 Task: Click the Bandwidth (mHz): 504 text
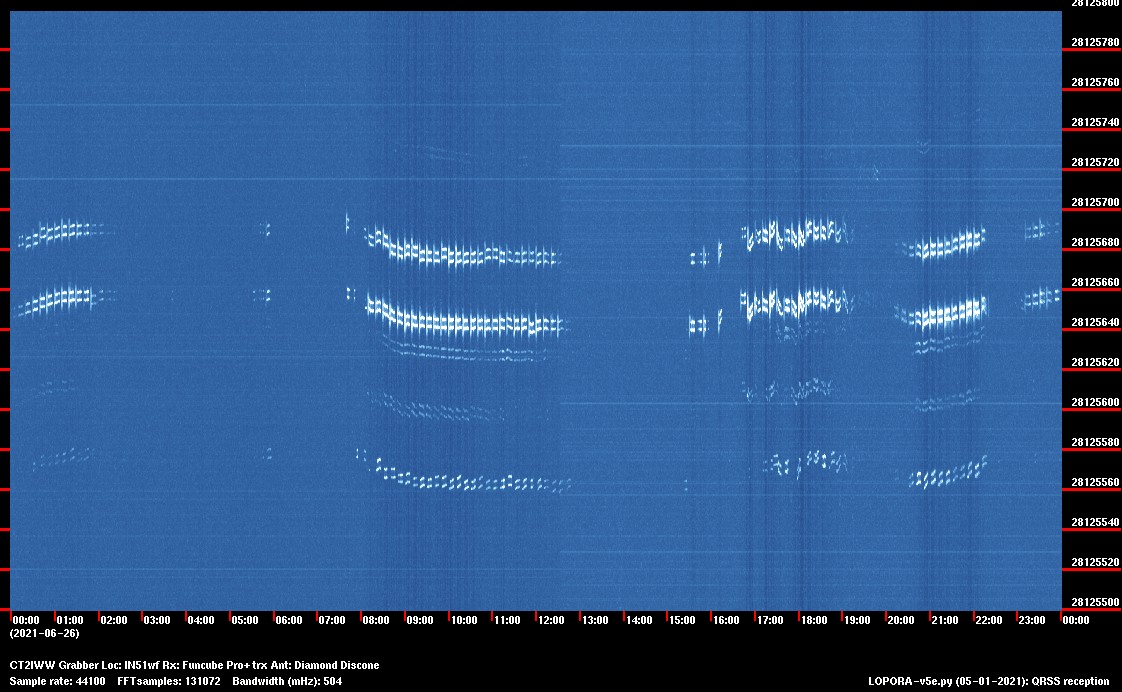(x=287, y=681)
